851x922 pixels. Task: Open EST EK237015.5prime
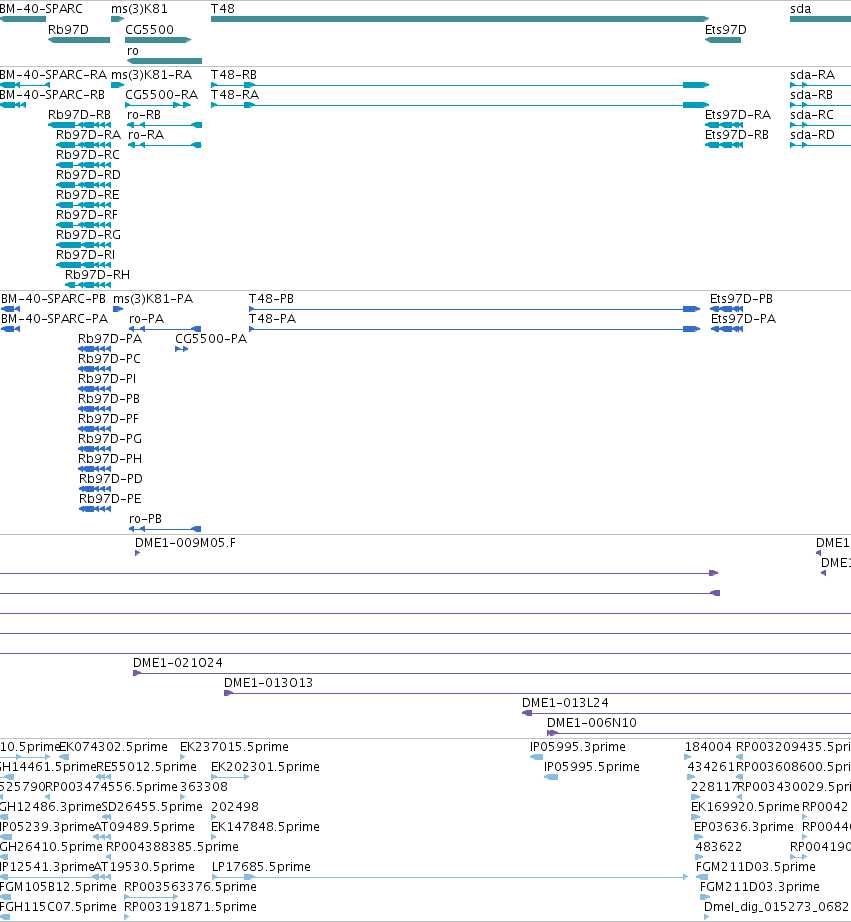tap(234, 747)
